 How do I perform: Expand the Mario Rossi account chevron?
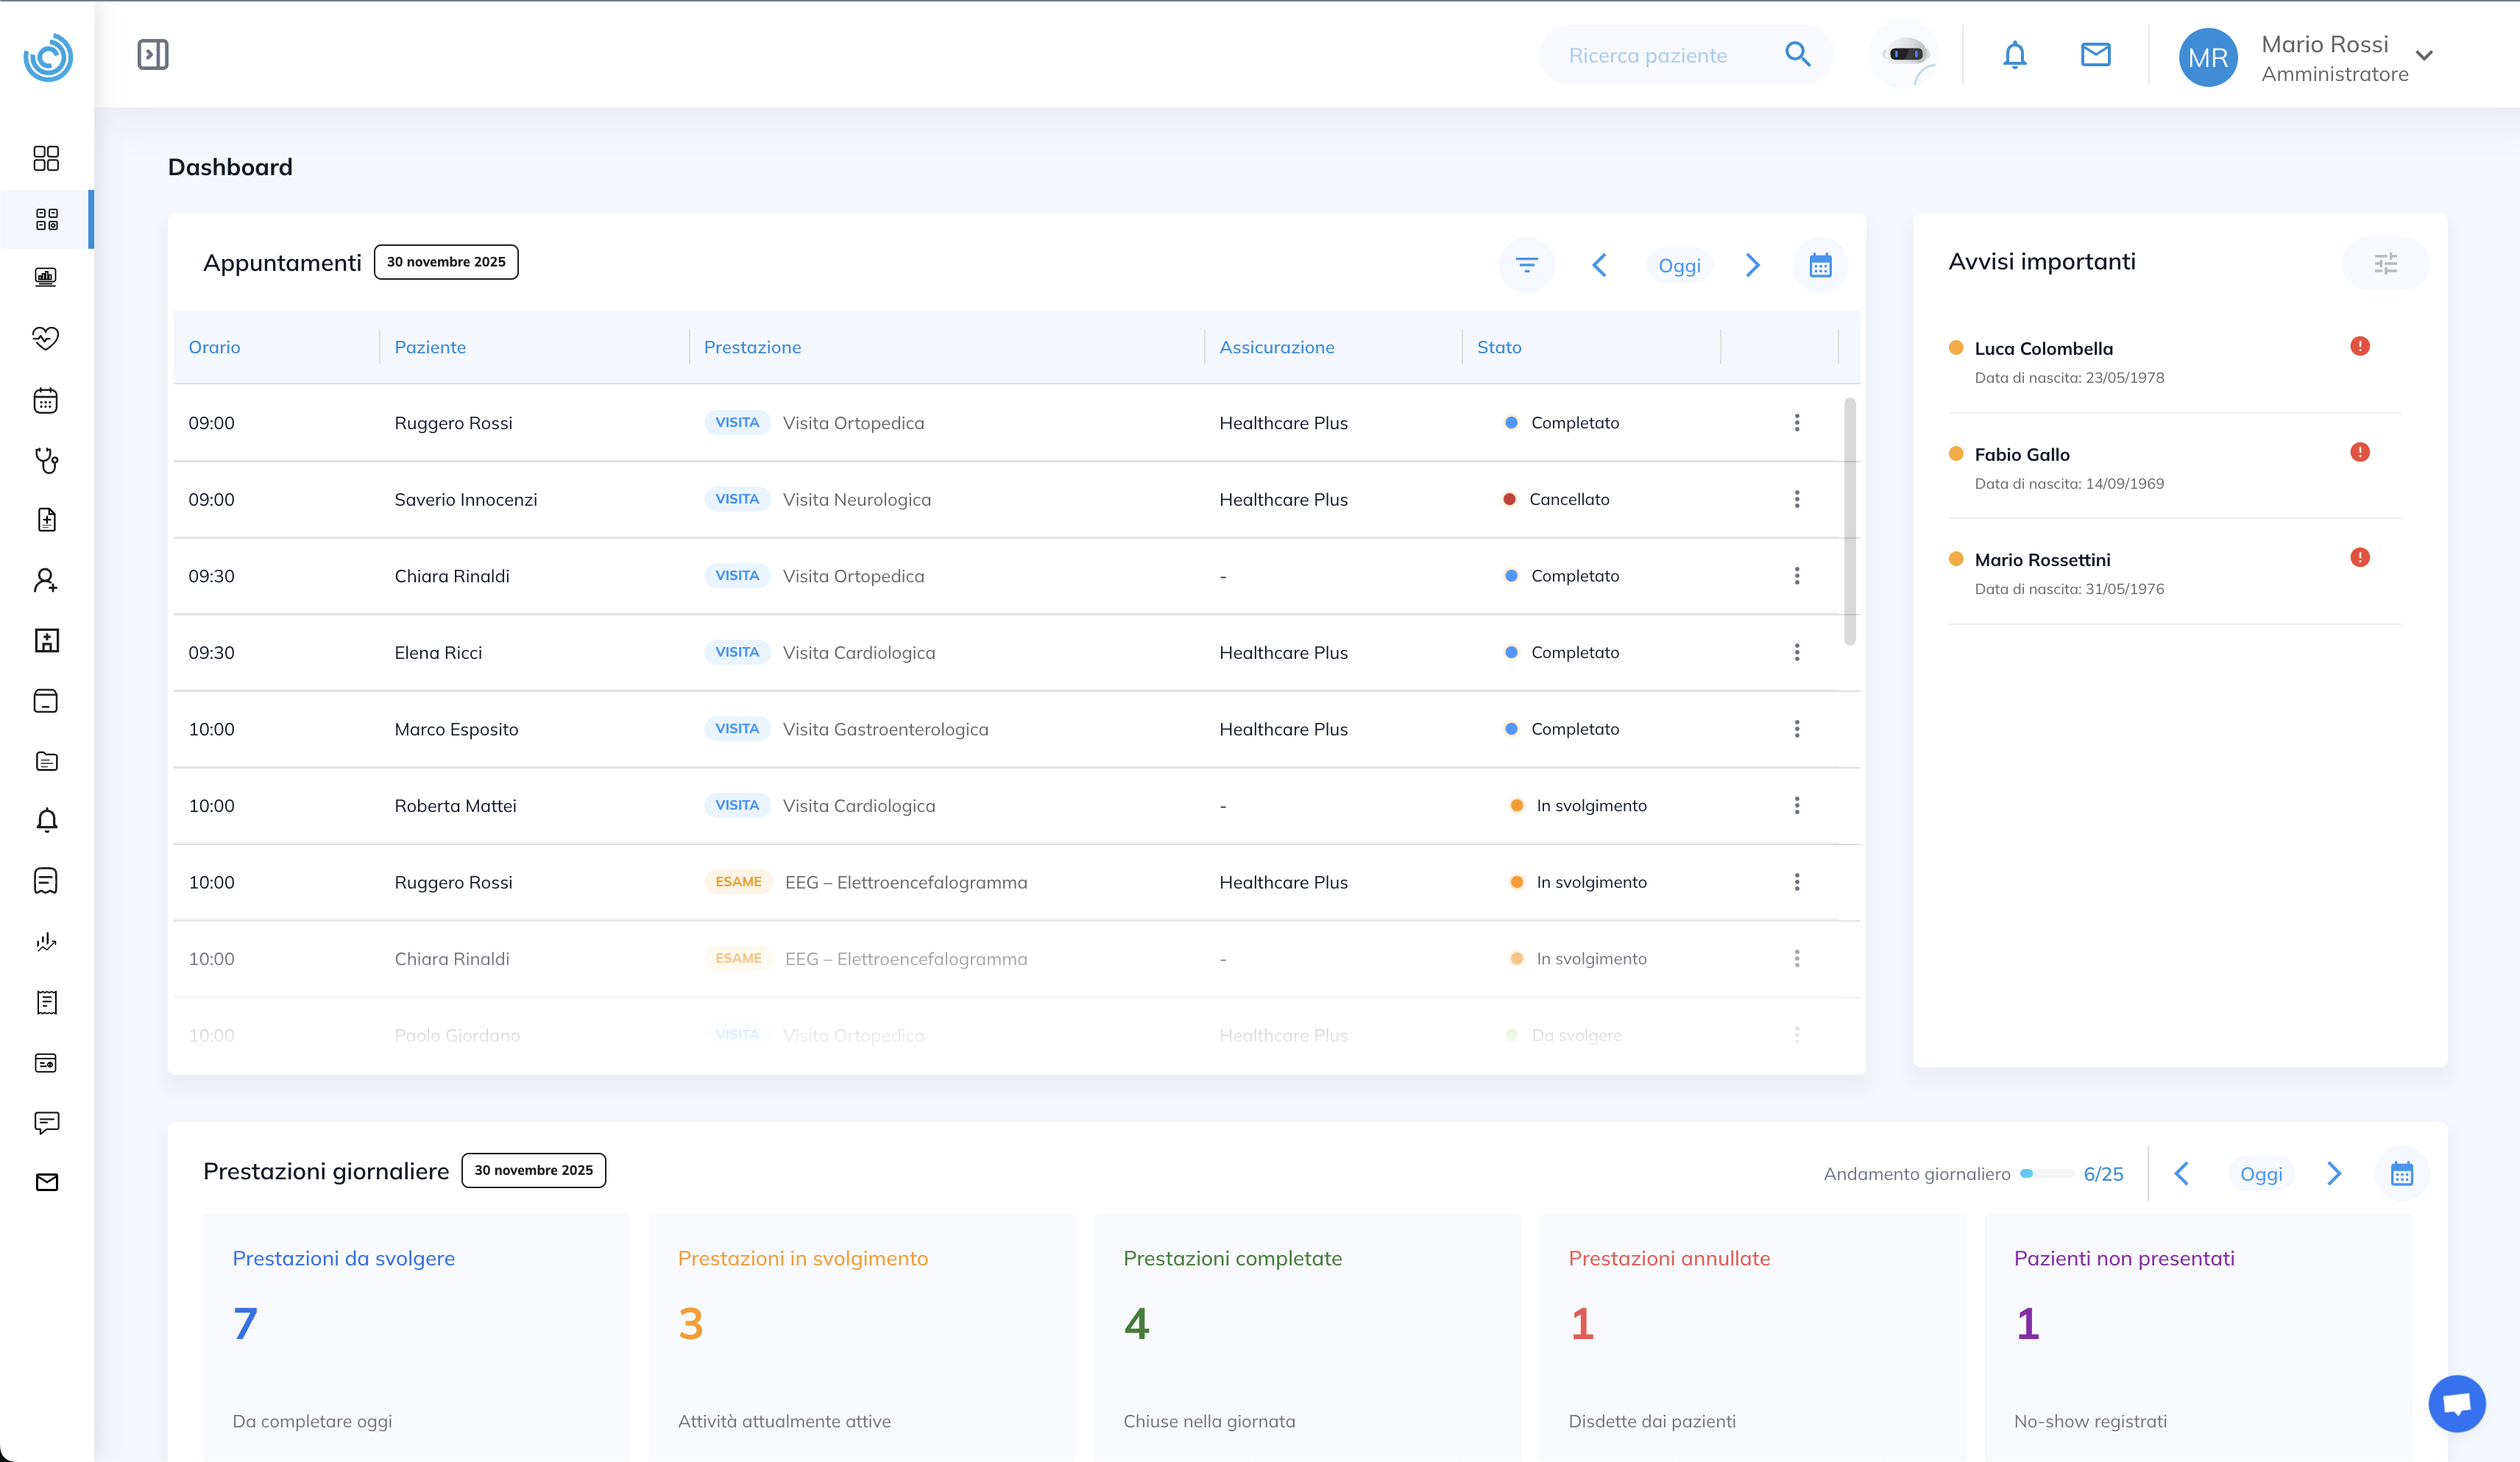2424,57
